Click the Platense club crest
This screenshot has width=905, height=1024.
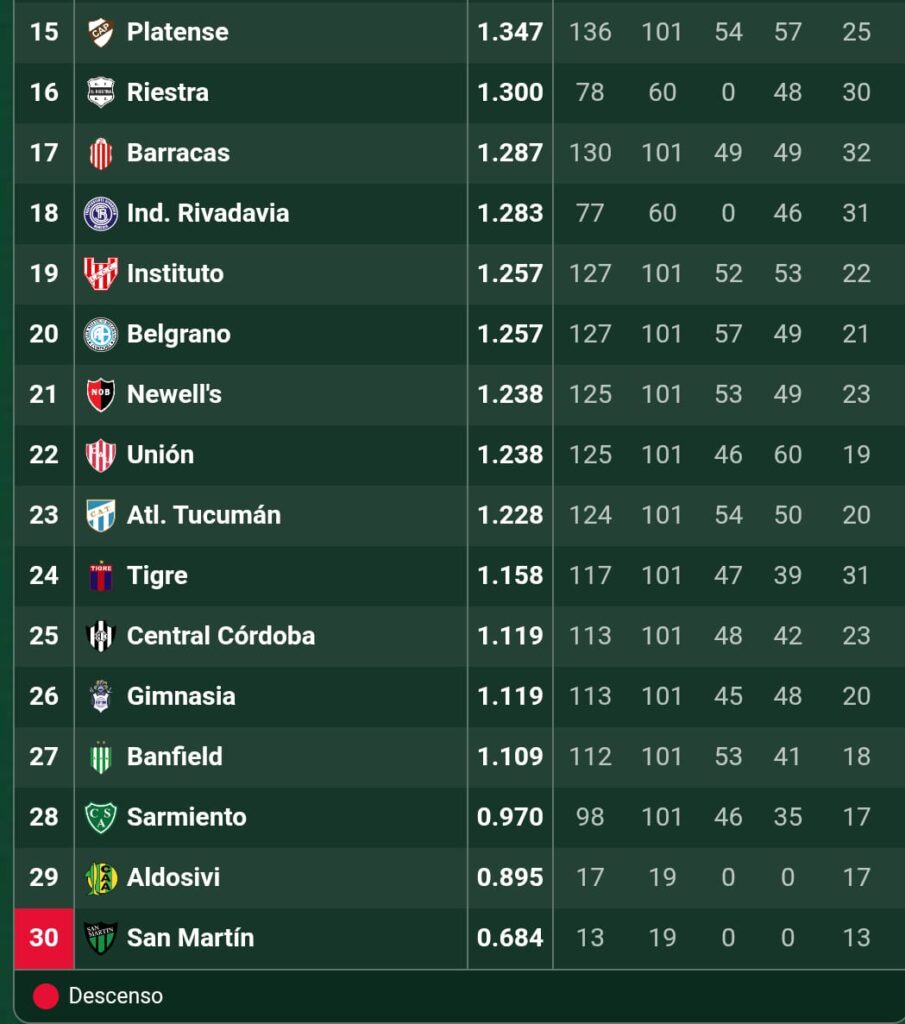pyautogui.click(x=101, y=32)
